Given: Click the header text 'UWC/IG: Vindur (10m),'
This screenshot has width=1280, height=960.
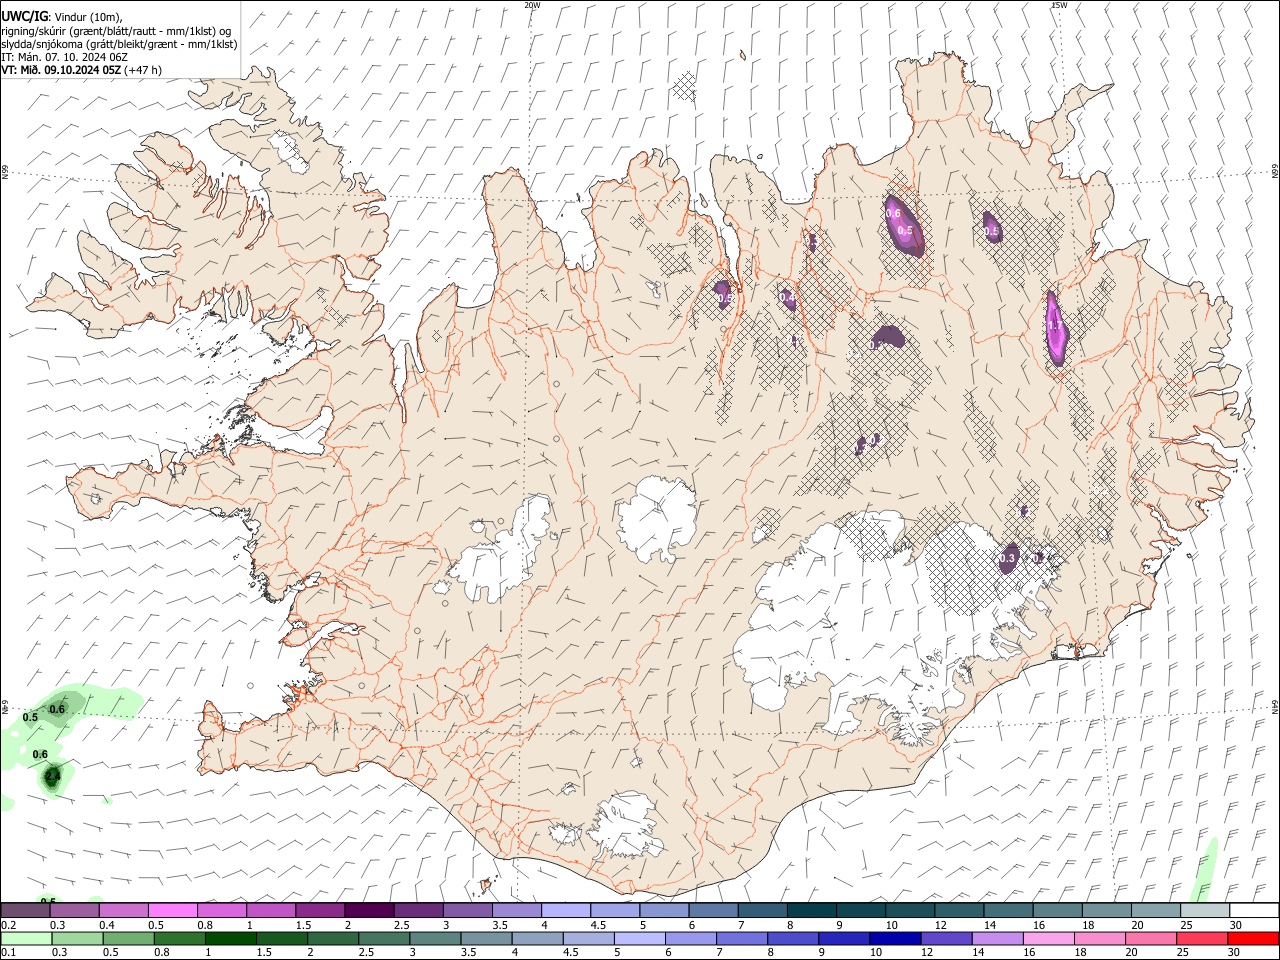Looking at the screenshot, I should [x=60, y=17].
